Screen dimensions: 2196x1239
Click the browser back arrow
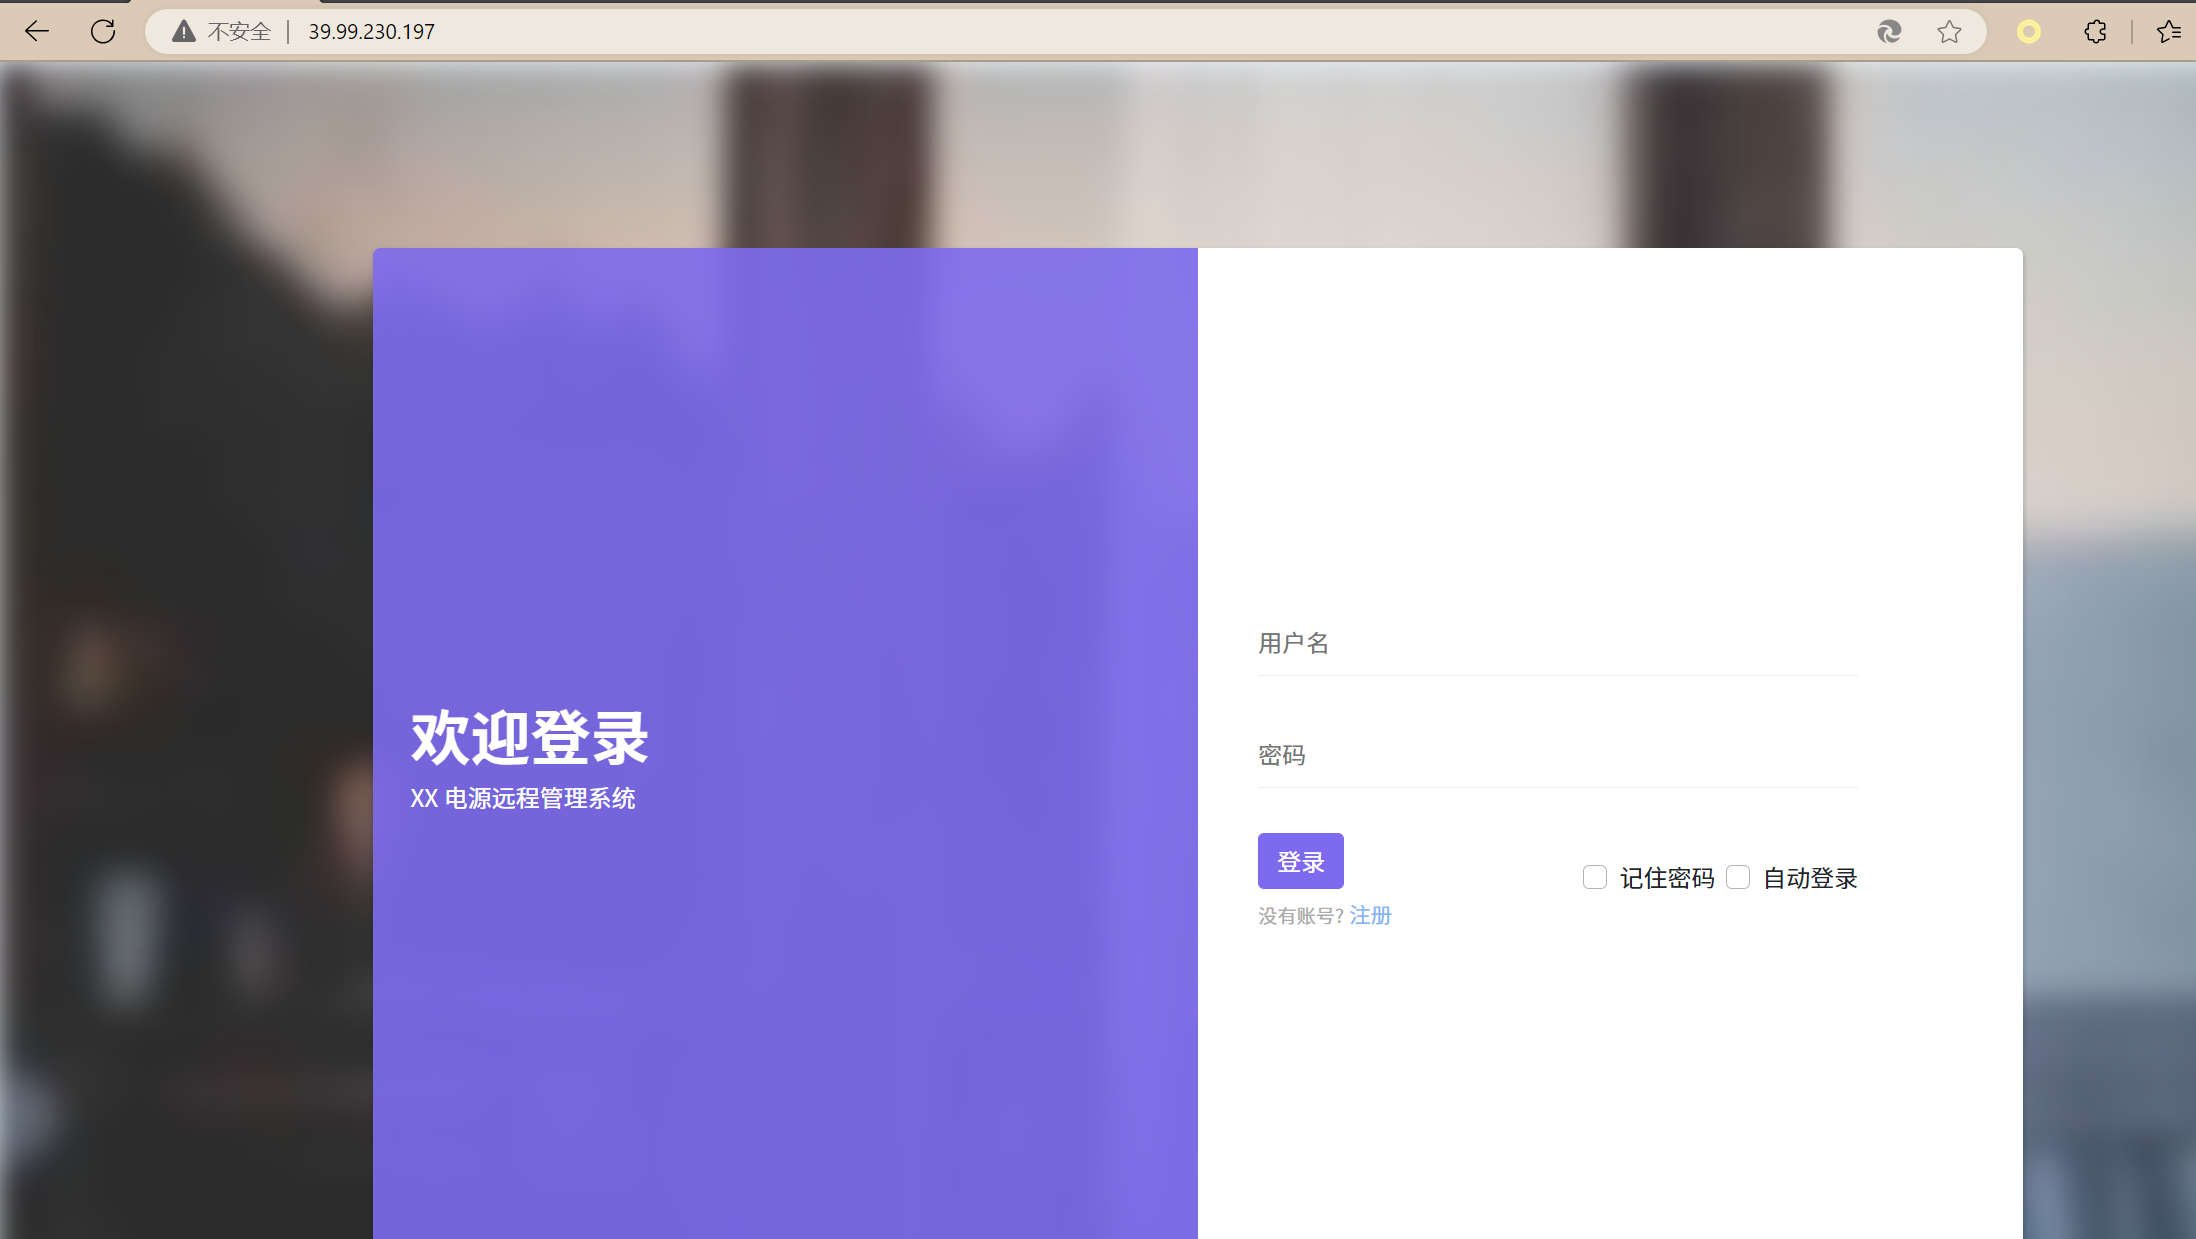[x=37, y=31]
